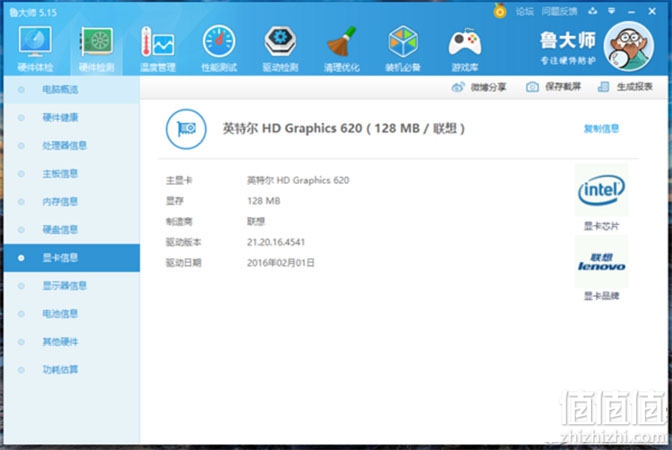Click the HD Graphics 620 title heading
This screenshot has height=450, width=672.
343,128
